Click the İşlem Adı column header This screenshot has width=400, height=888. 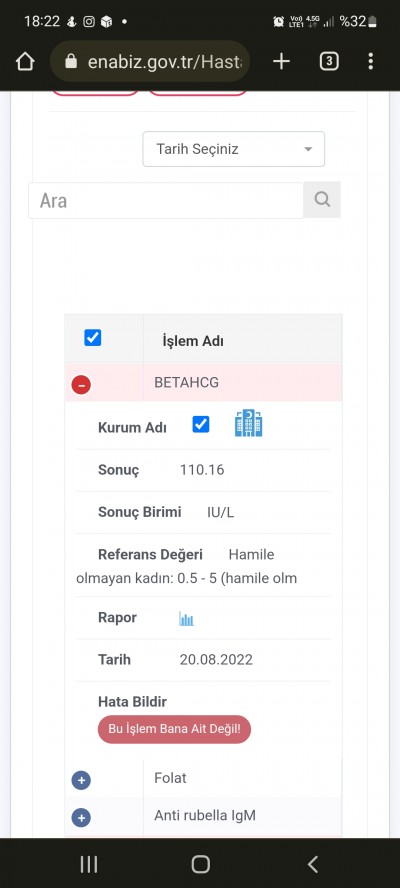pyautogui.click(x=193, y=341)
